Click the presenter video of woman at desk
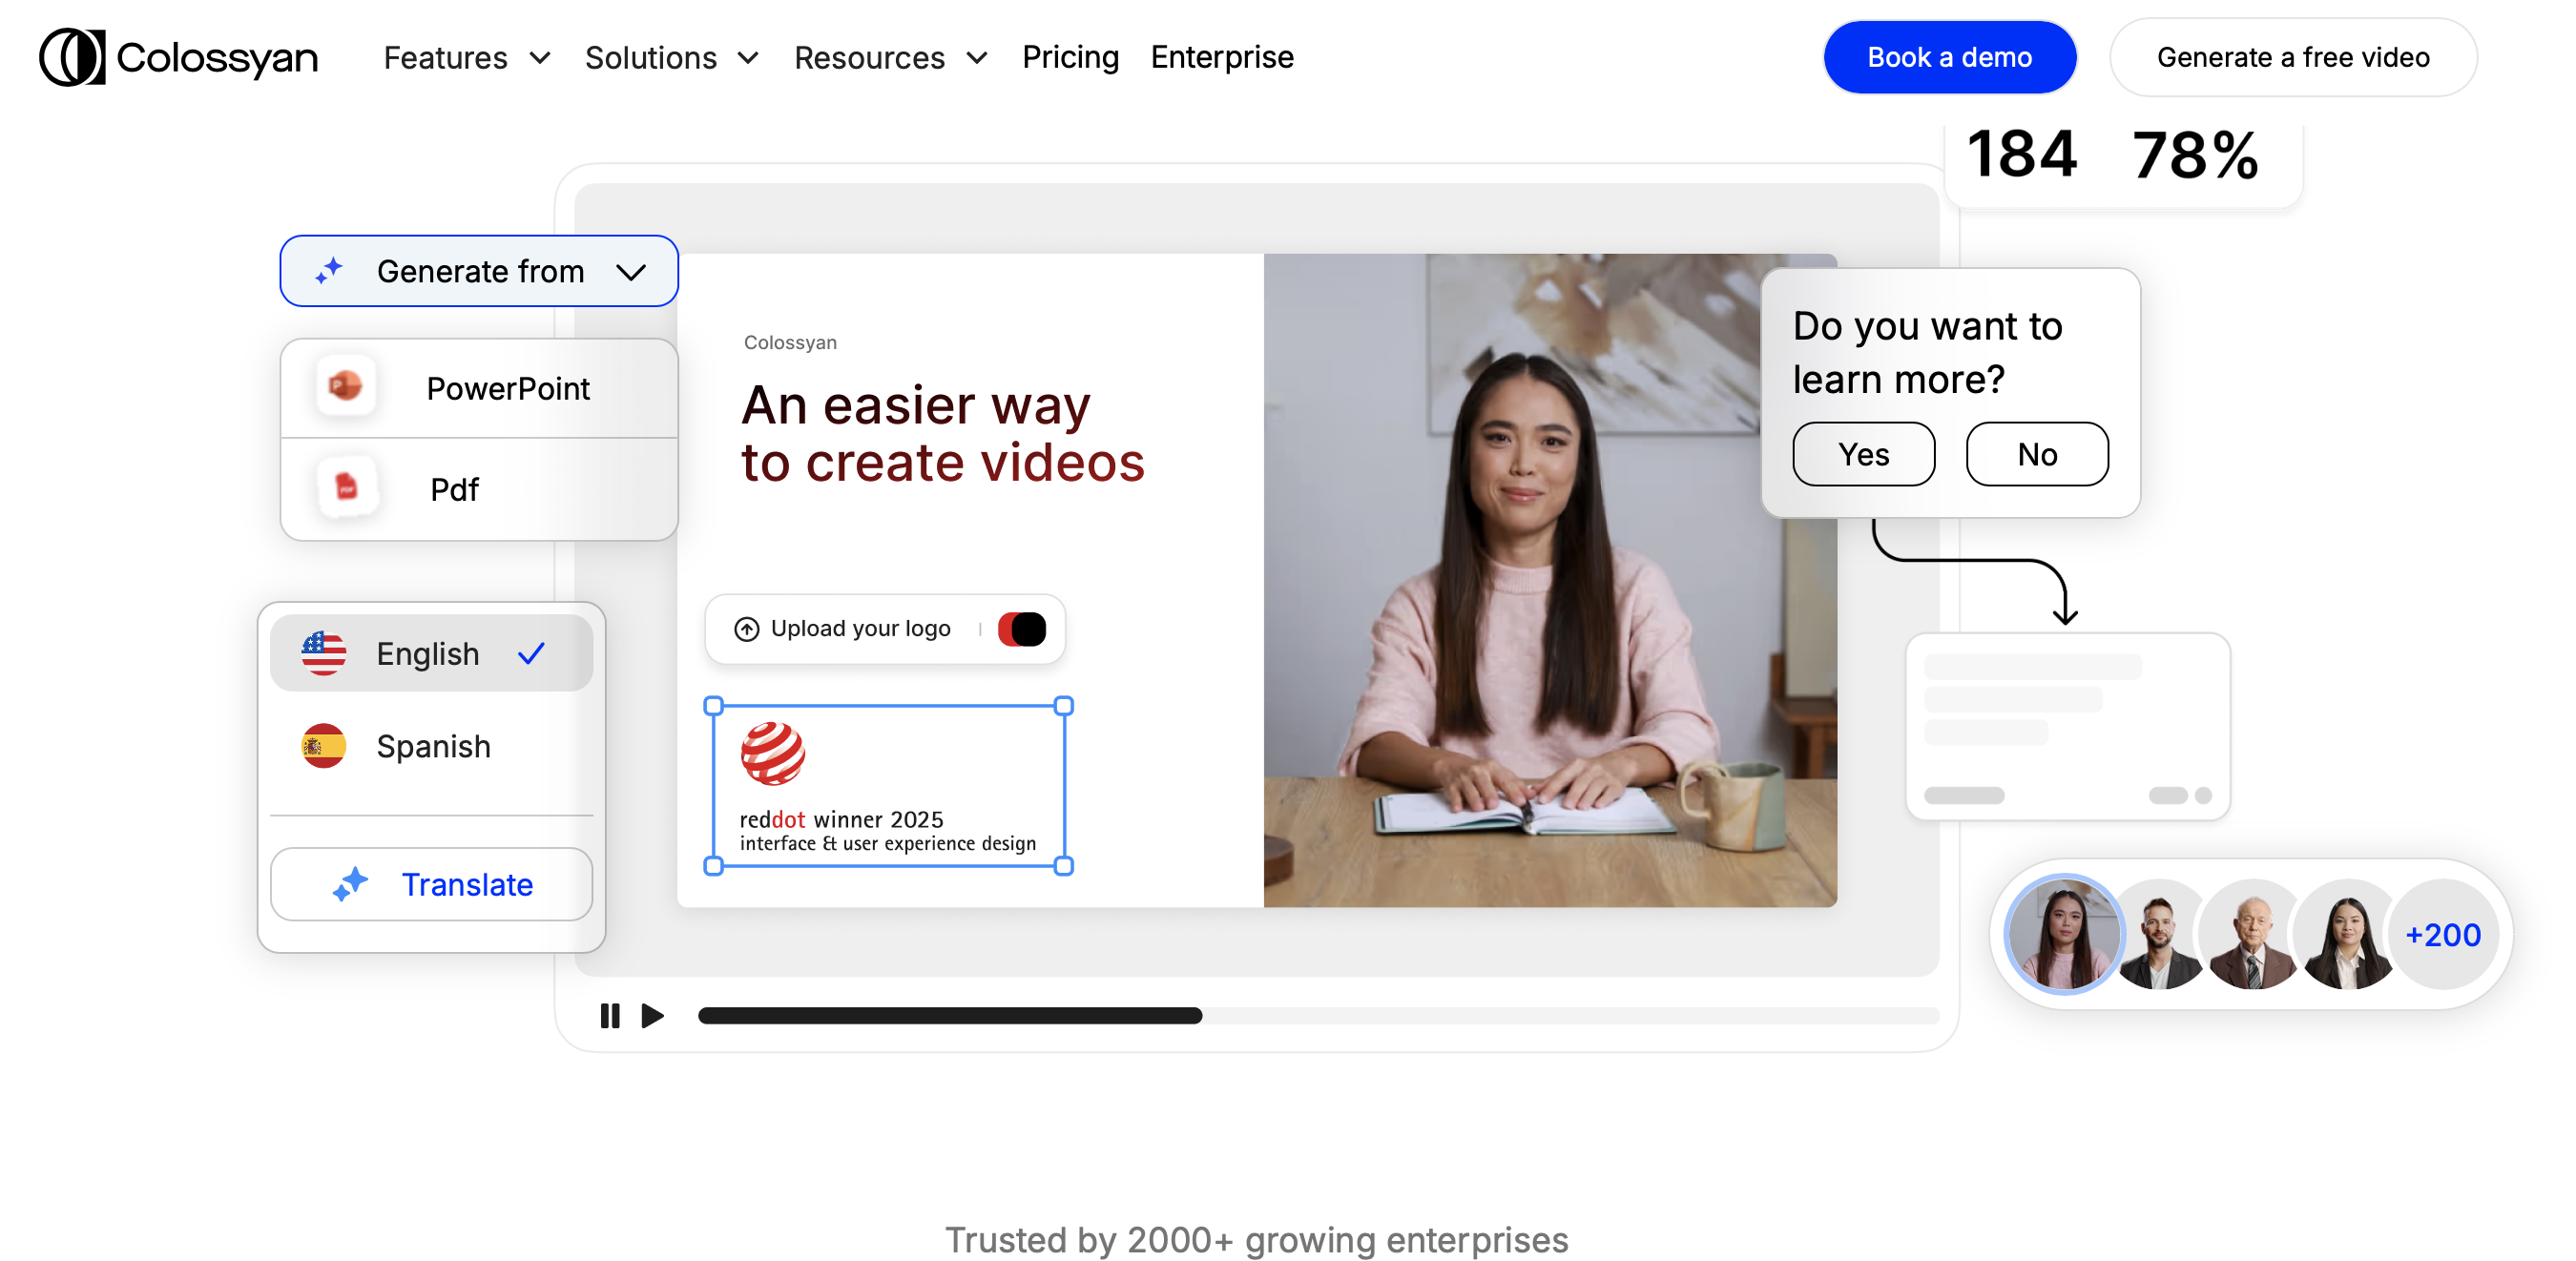This screenshot has height=1261, width=2576. (x=1550, y=580)
